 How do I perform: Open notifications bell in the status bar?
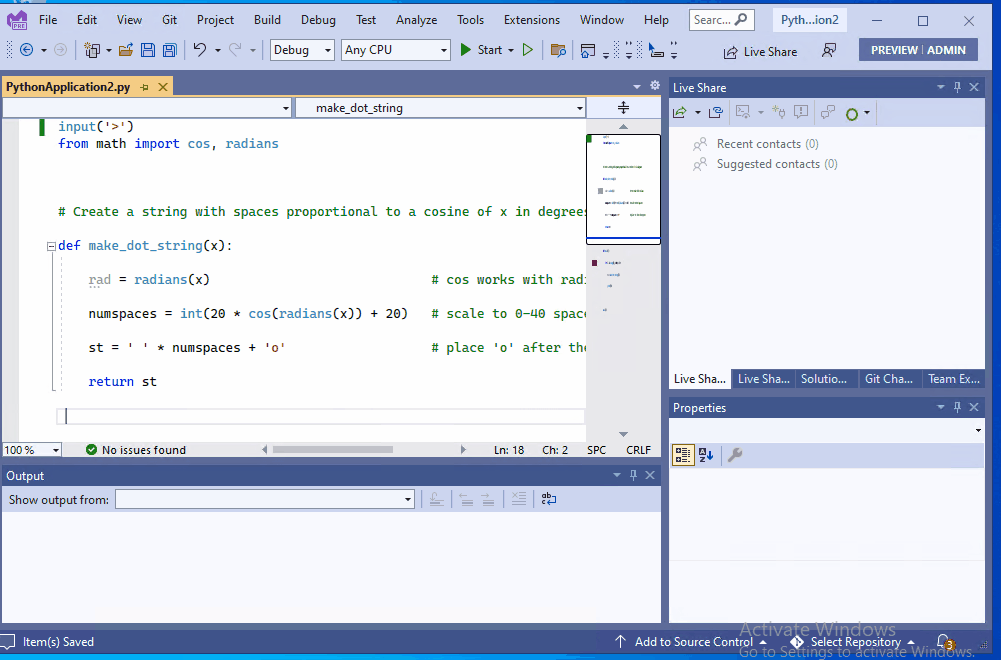coord(944,641)
